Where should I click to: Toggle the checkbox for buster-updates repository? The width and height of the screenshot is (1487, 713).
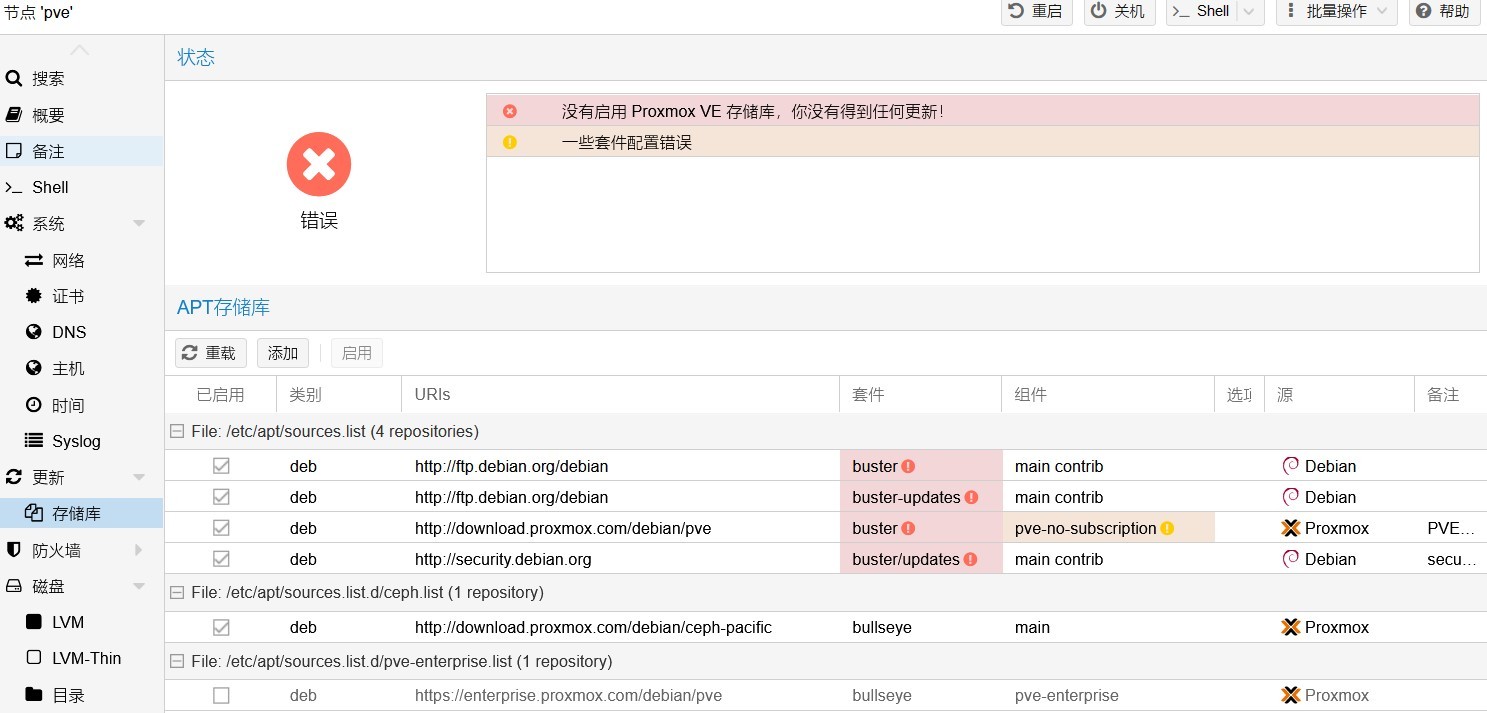coord(221,497)
